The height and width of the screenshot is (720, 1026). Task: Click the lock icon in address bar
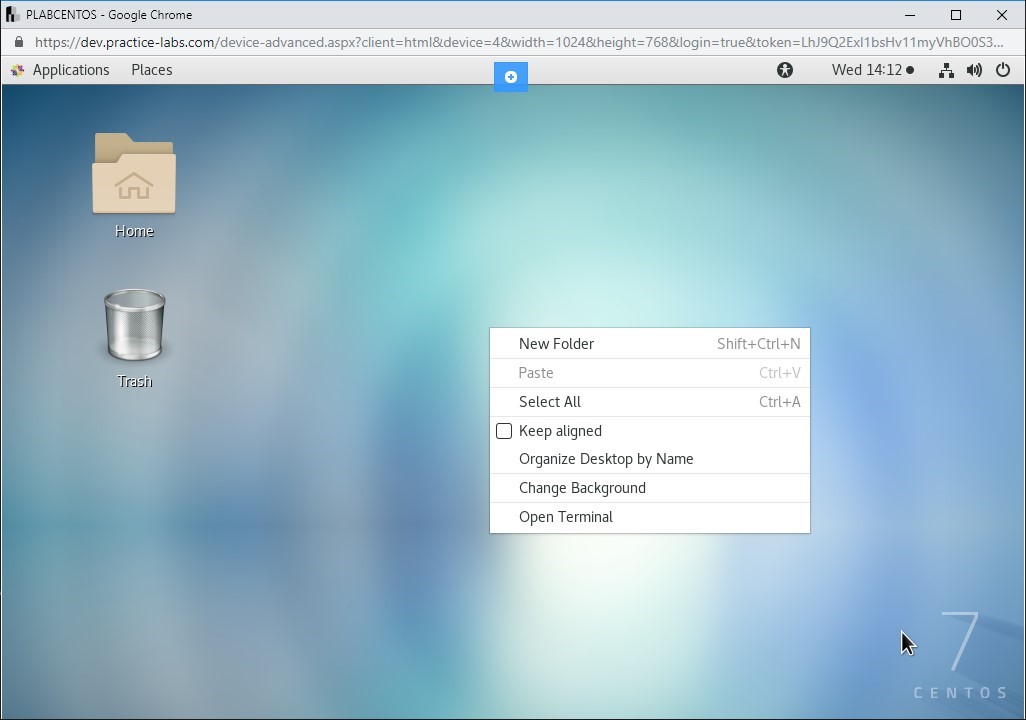pos(18,42)
